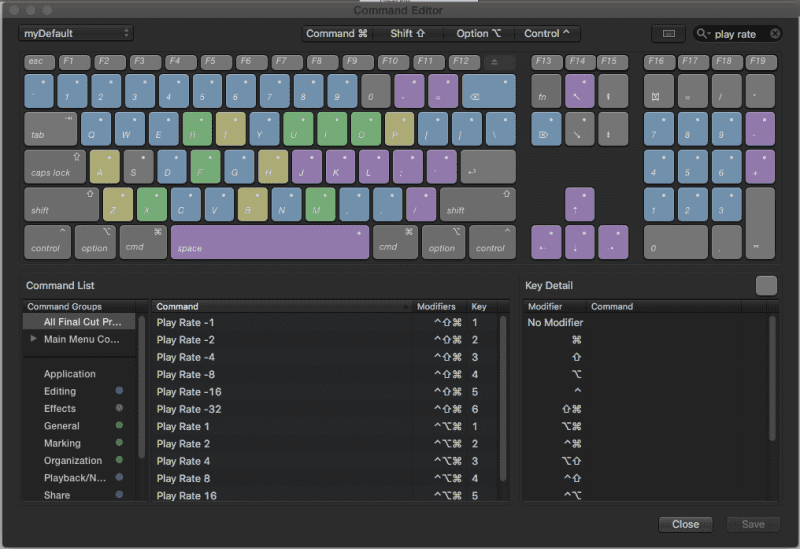Select the tab key on virtual keyboard
The height and width of the screenshot is (549, 800).
[x=51, y=129]
